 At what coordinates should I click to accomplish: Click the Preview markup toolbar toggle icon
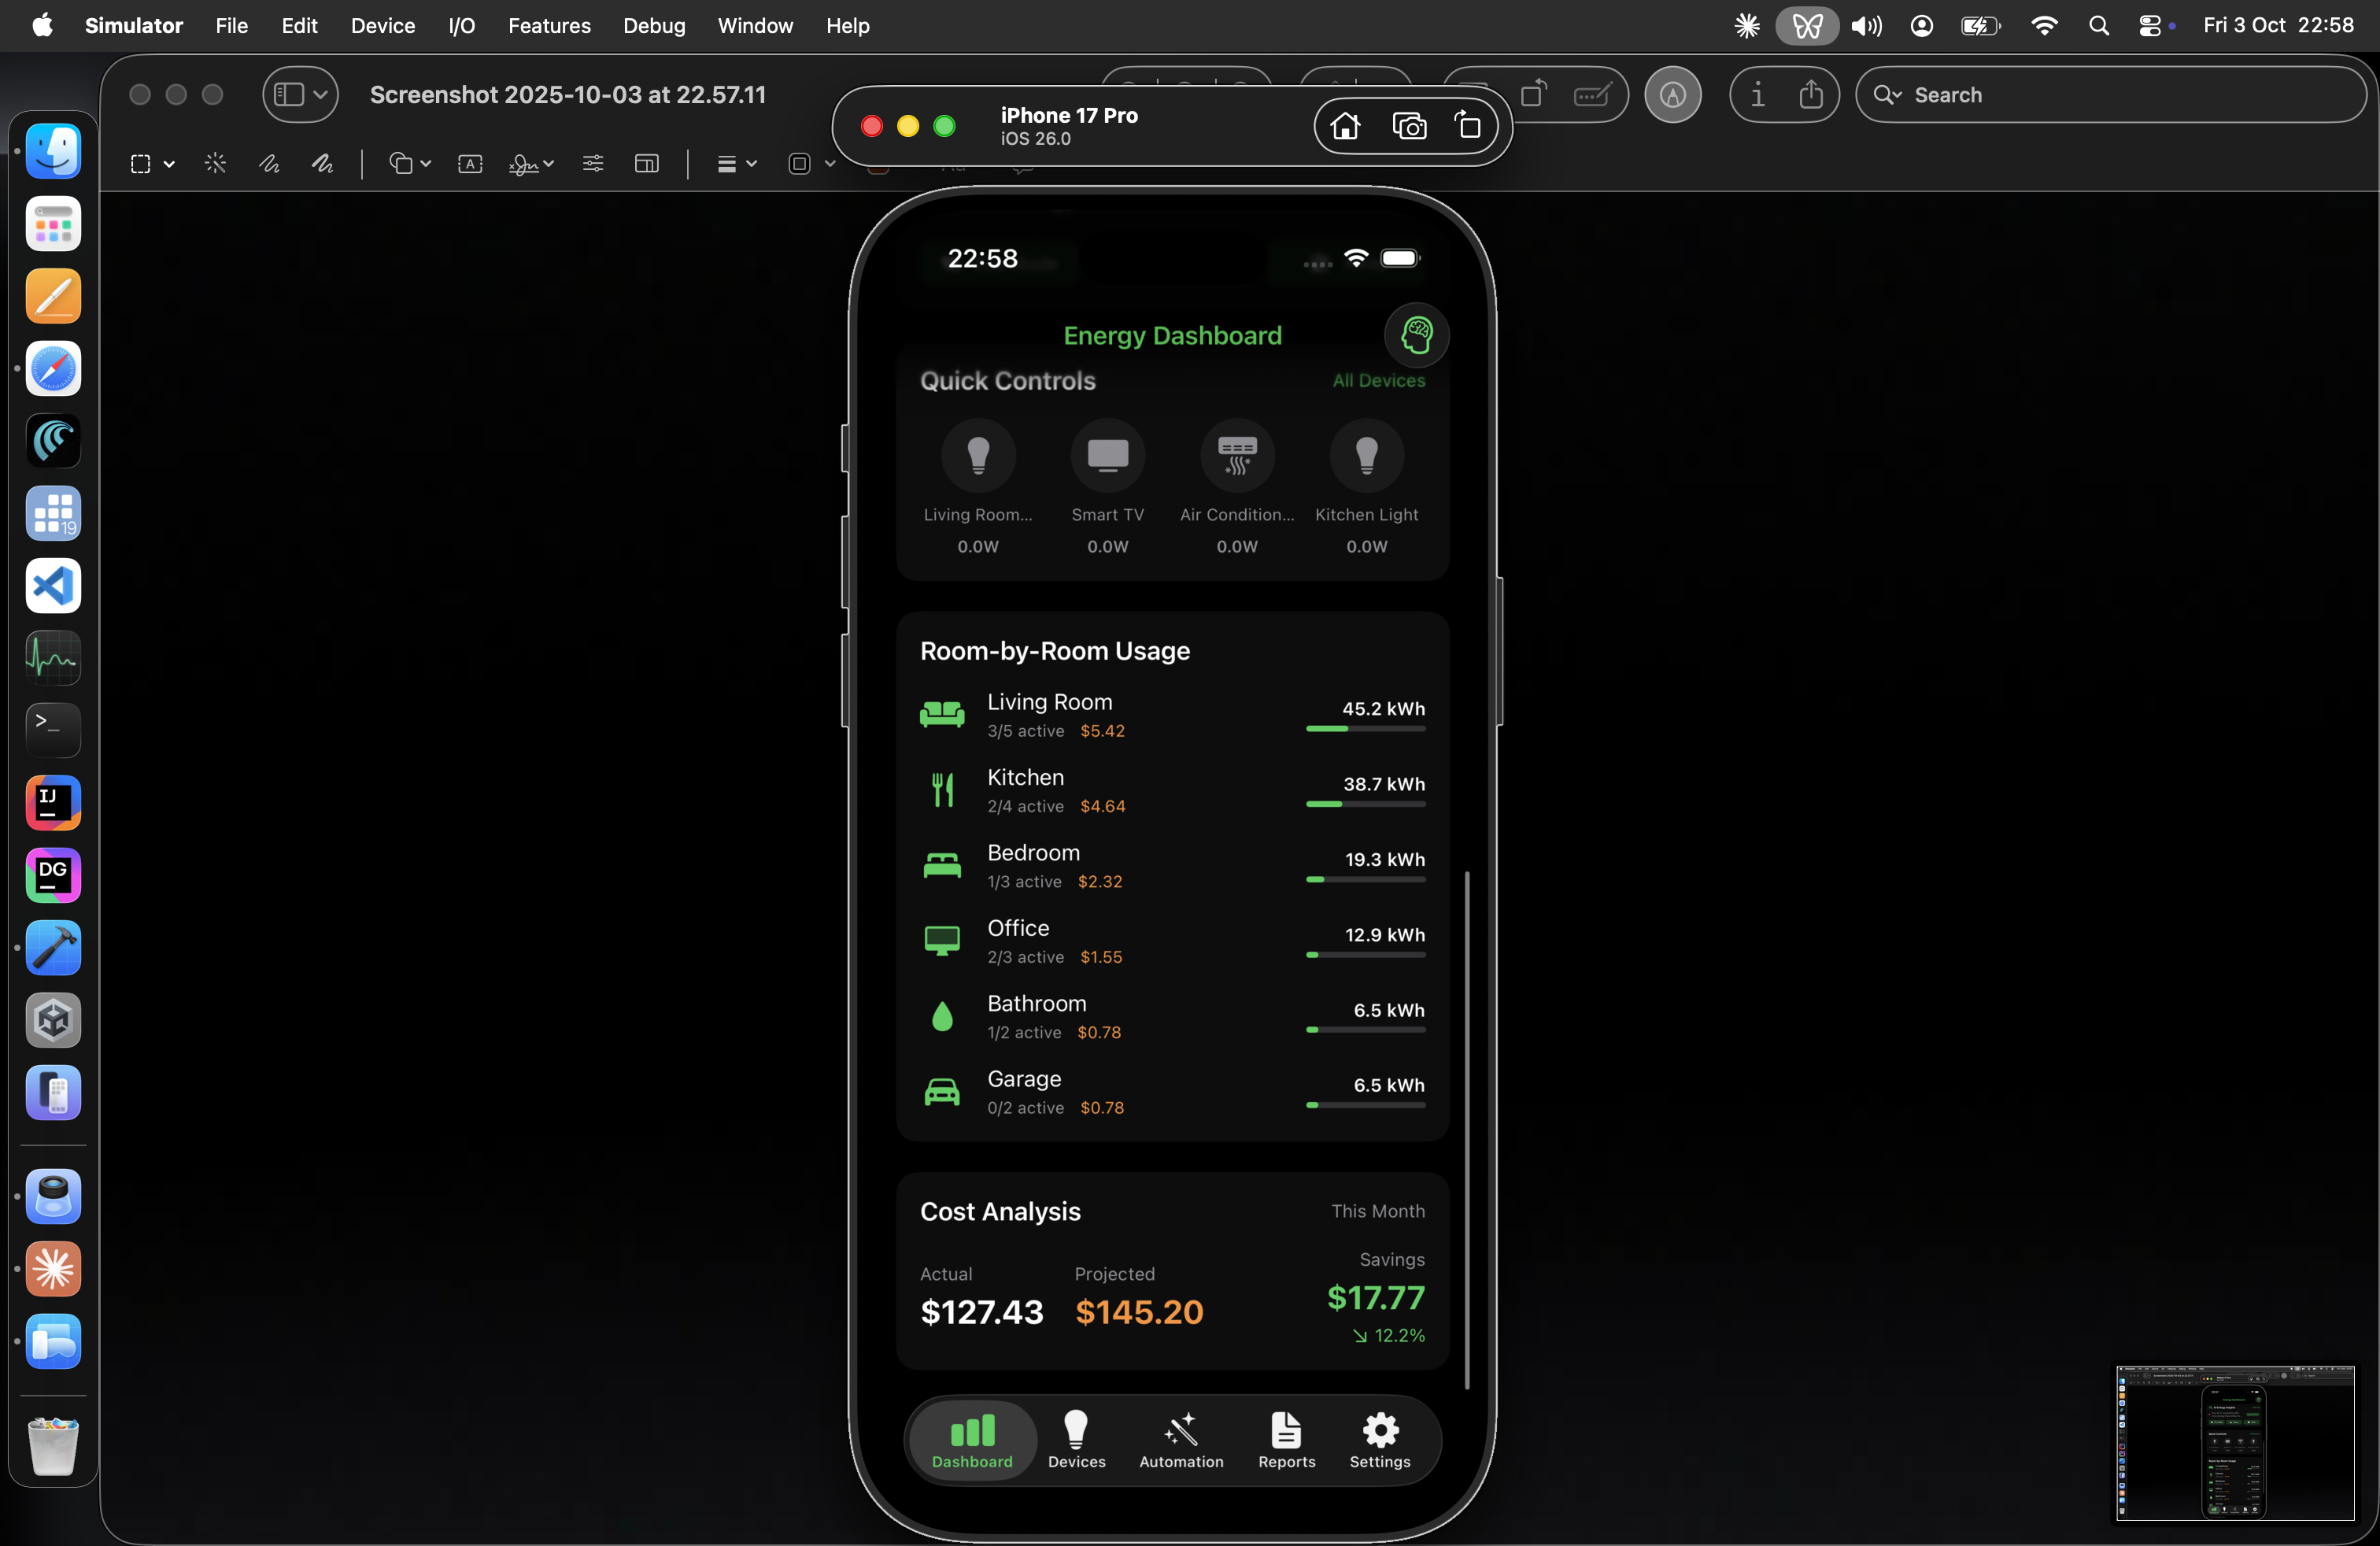tap(1672, 95)
